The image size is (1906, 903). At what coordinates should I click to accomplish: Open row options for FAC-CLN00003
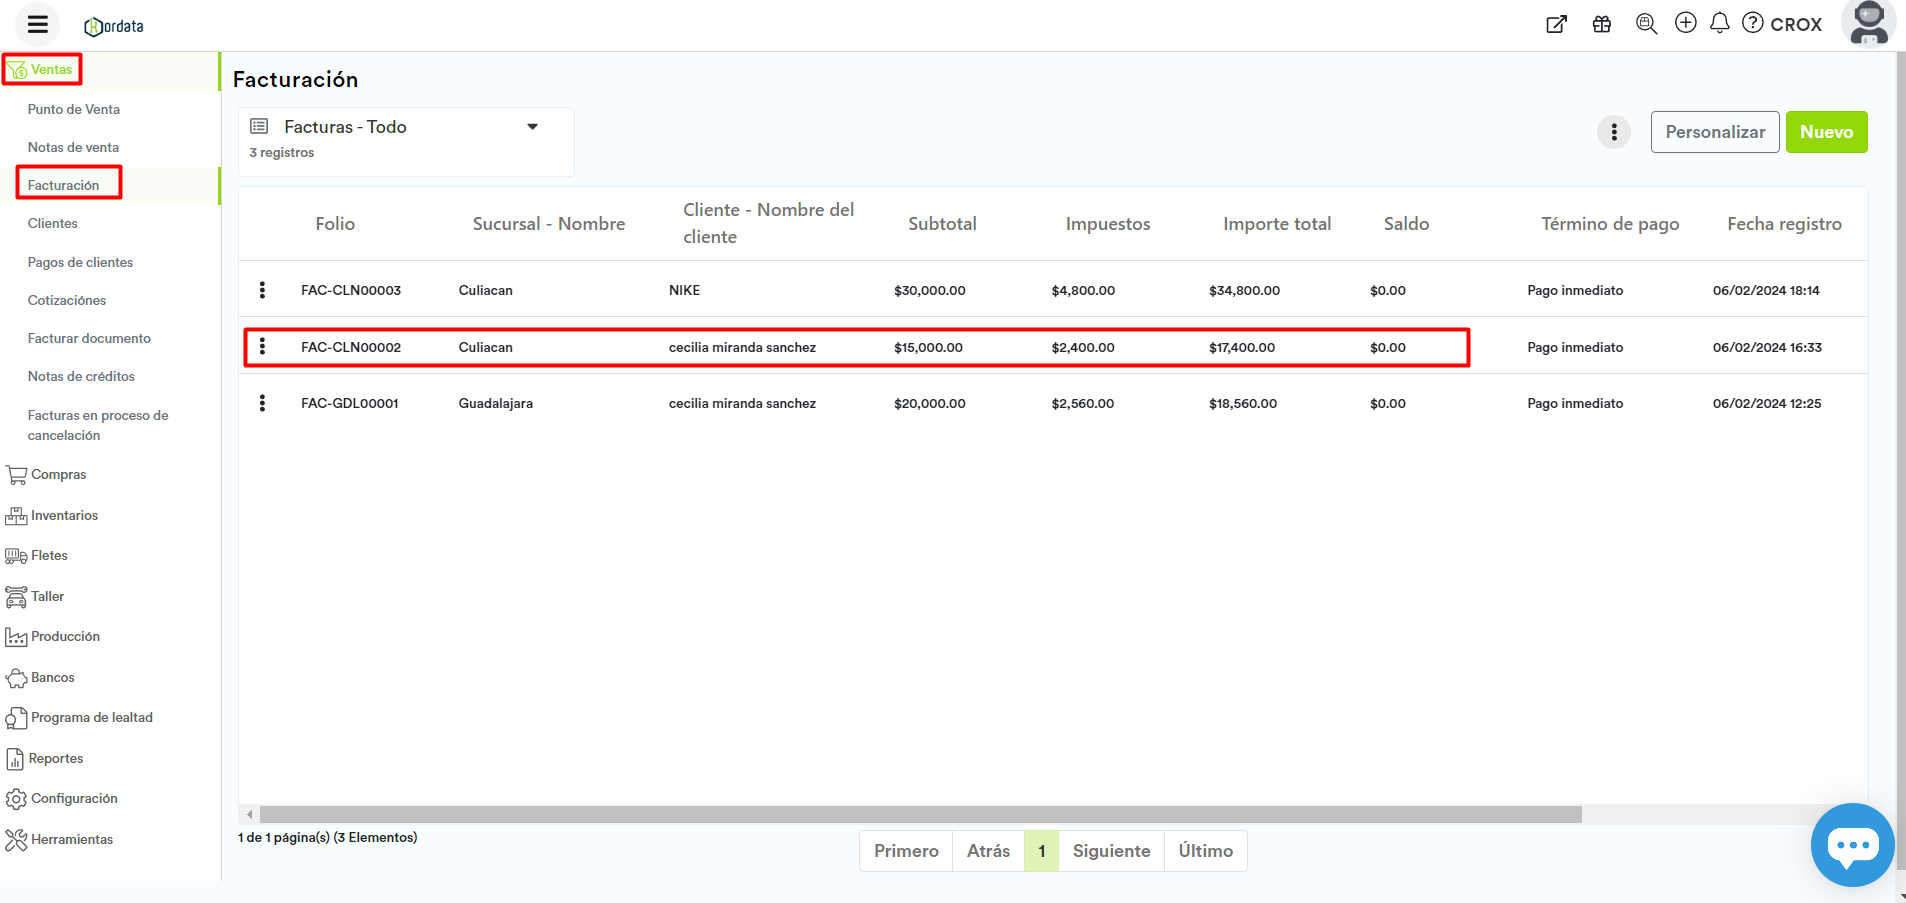pyautogui.click(x=262, y=290)
